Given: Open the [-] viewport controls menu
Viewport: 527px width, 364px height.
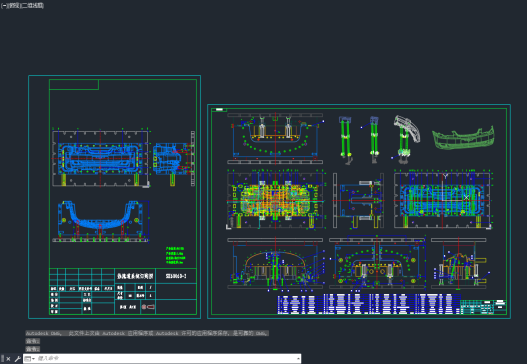Looking at the screenshot, I should point(4,6).
